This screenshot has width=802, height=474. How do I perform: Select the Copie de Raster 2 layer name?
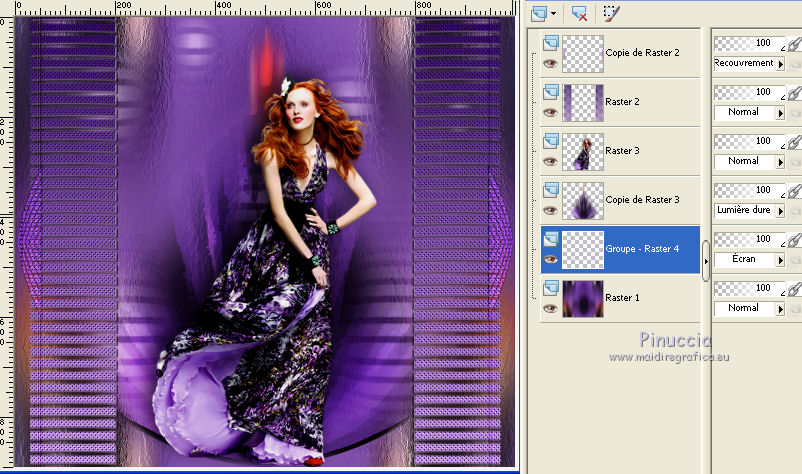[642, 53]
